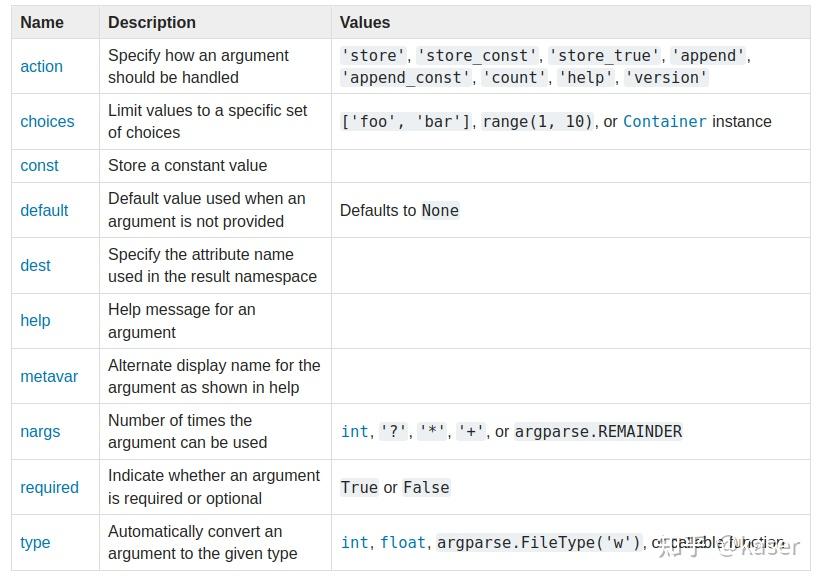Select the 'store_true' code value
821x579 pixels.
point(609,55)
